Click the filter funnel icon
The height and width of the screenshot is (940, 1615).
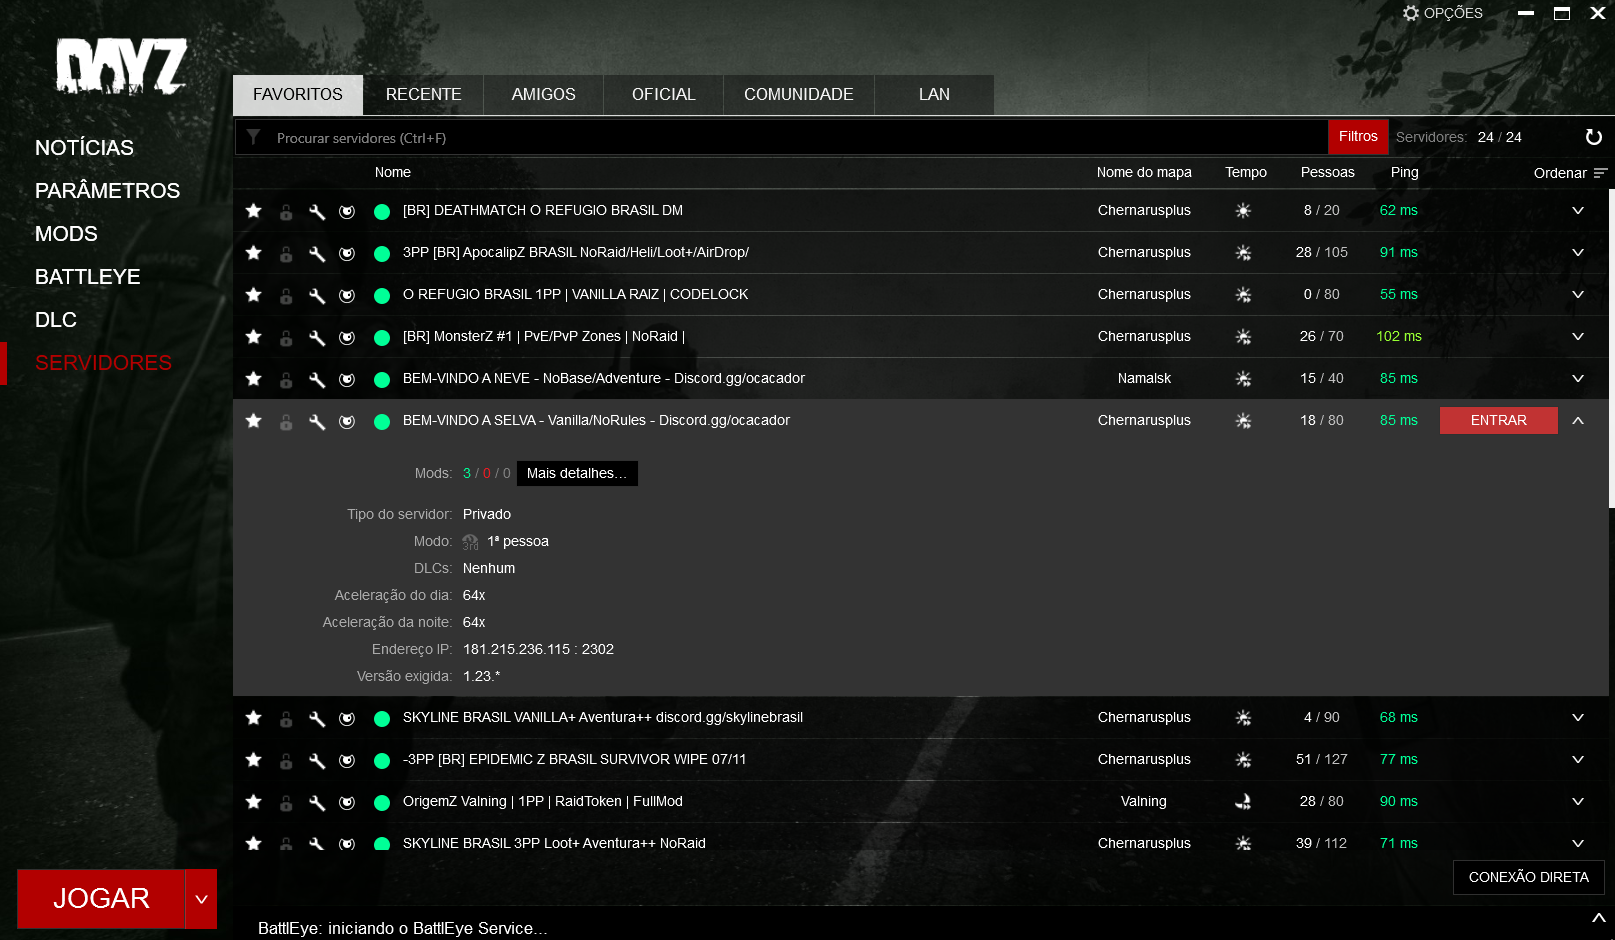pos(254,137)
